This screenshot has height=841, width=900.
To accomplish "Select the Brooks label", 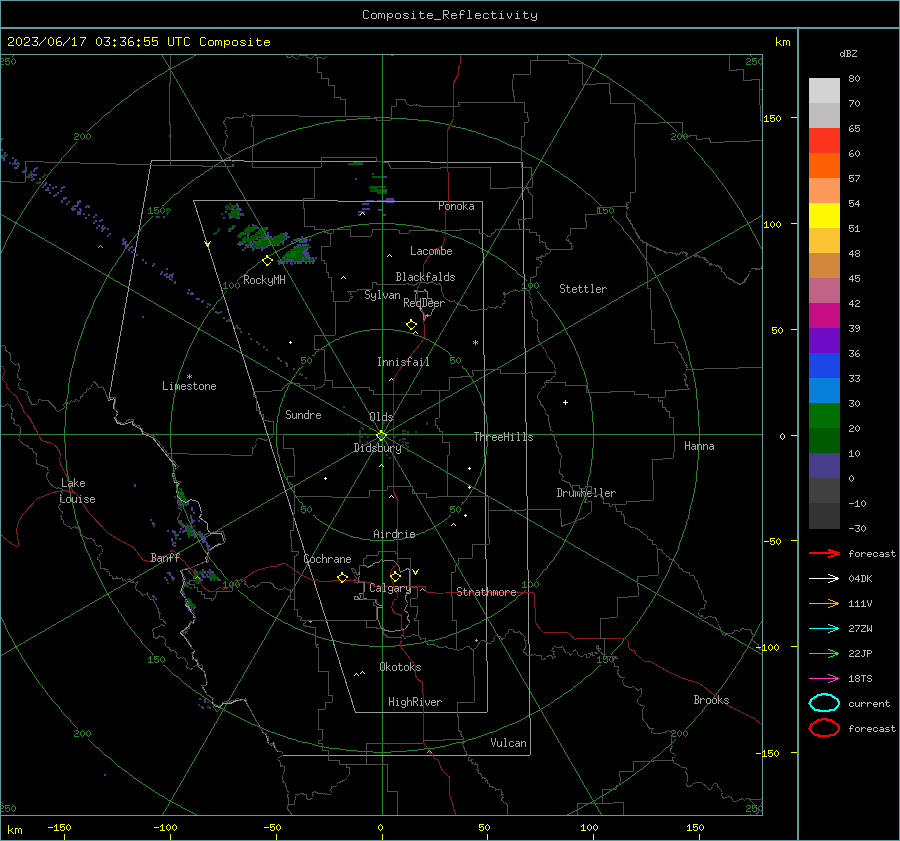I will (x=711, y=700).
